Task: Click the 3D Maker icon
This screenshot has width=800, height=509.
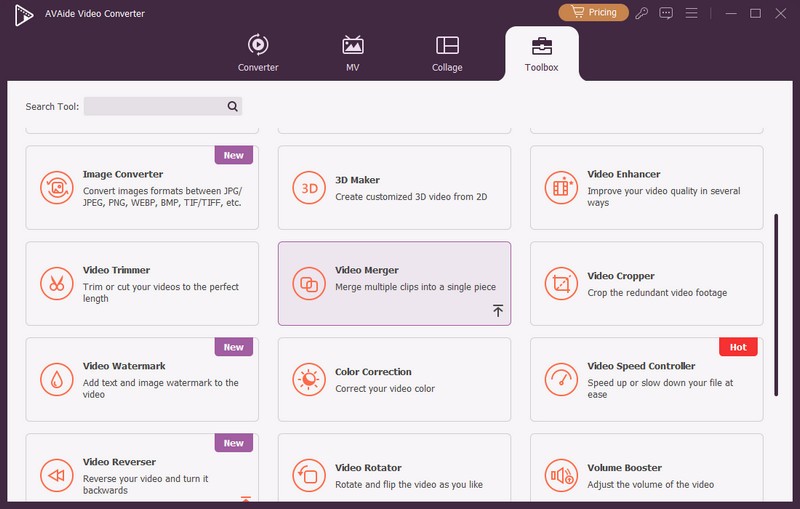Action: pyautogui.click(x=309, y=188)
